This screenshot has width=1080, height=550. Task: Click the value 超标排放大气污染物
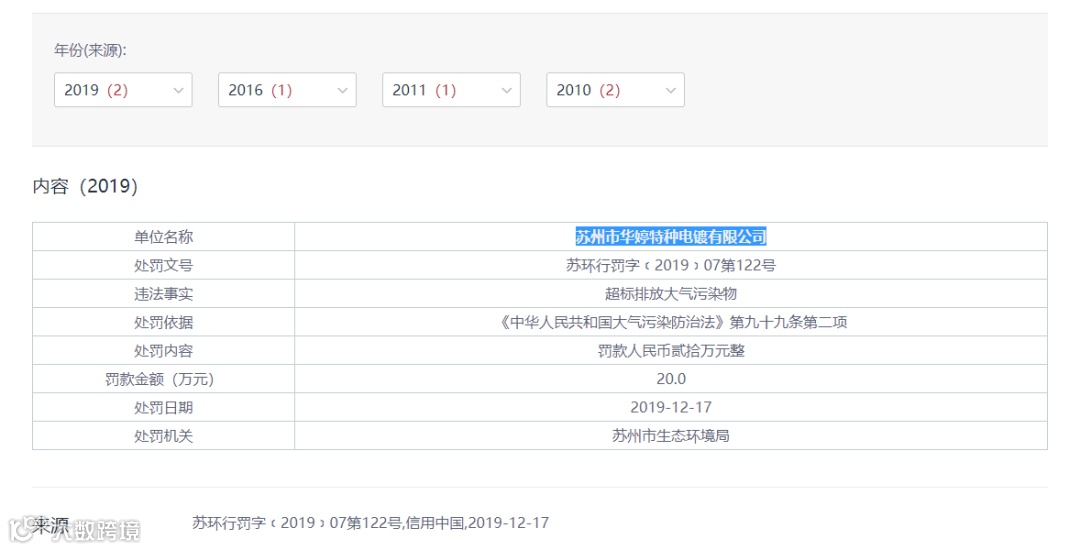tap(671, 294)
